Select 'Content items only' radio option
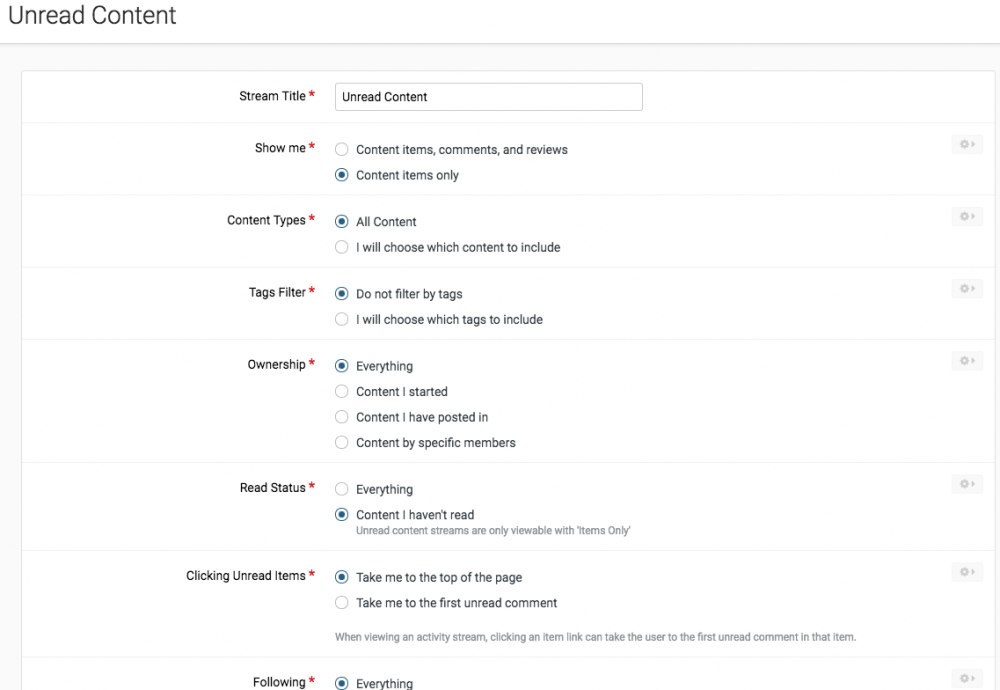Image resolution: width=1000 pixels, height=690 pixels. click(x=342, y=175)
